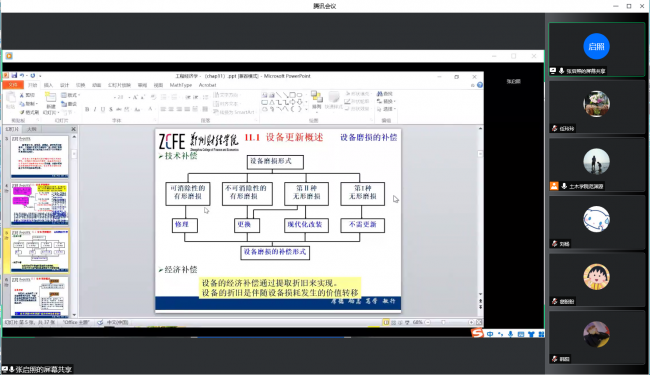
Task: Click the blue avatar of screen sharer
Action: (x=597, y=46)
